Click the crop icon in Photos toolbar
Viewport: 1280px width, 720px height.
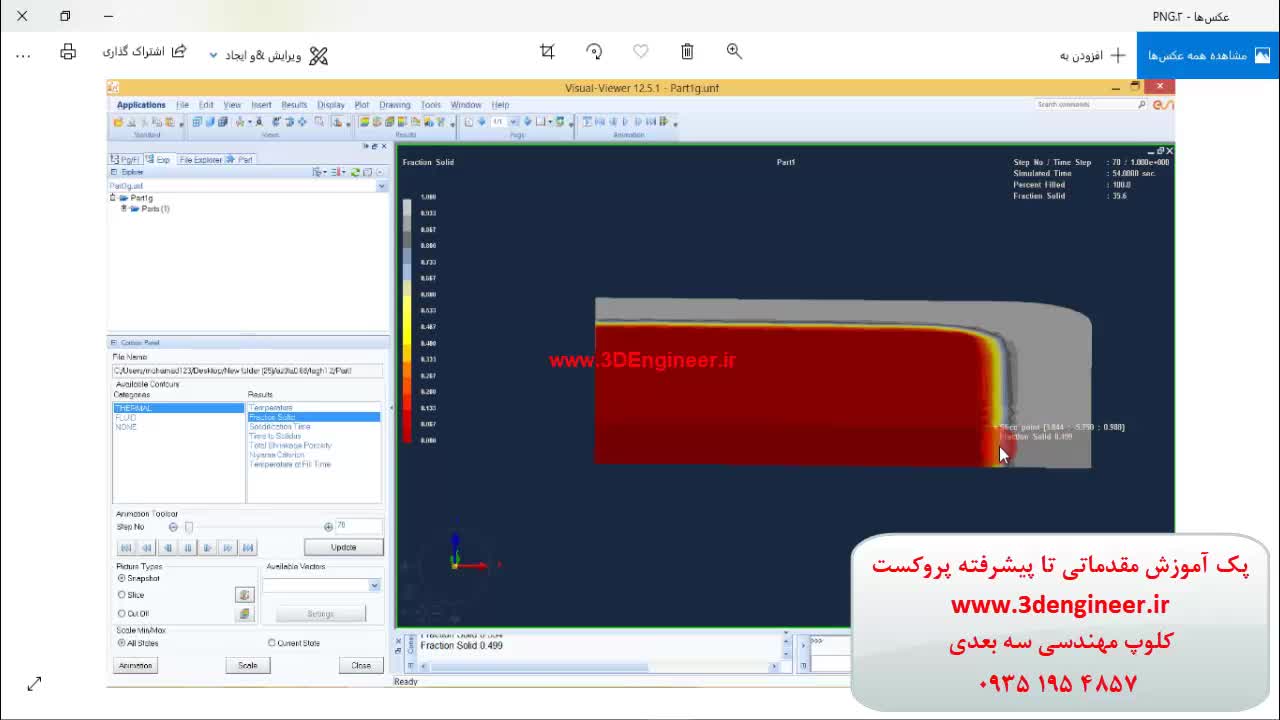[x=547, y=52]
